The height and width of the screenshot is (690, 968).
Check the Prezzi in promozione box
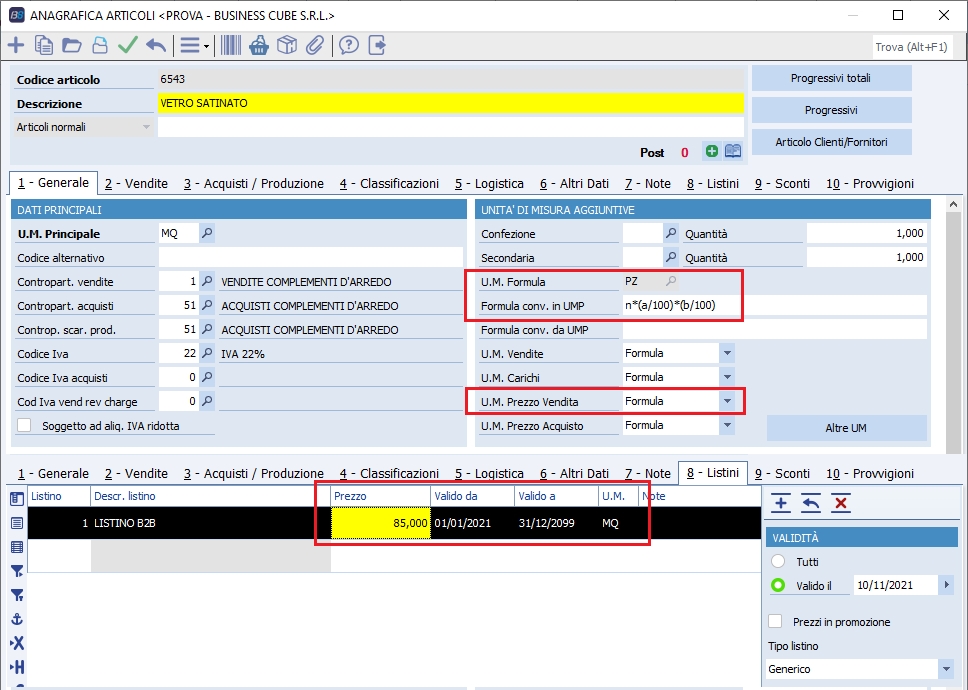775,622
